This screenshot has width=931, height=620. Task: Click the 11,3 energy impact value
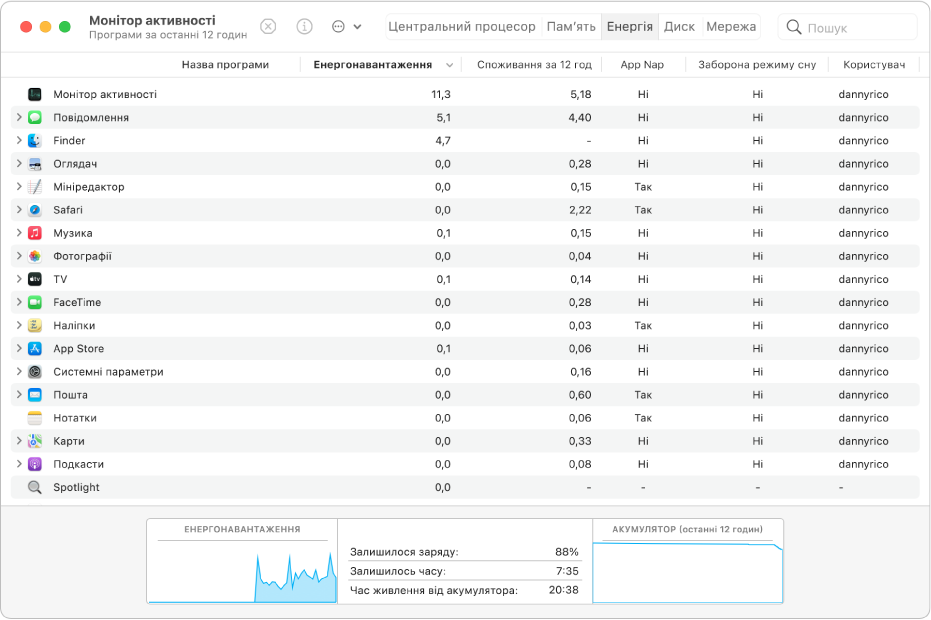pyautogui.click(x=441, y=94)
